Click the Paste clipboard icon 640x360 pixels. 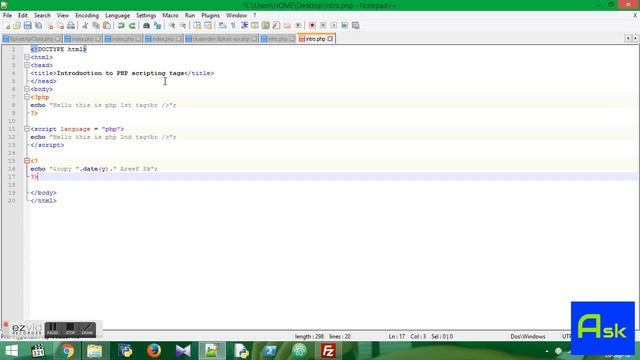107,26
